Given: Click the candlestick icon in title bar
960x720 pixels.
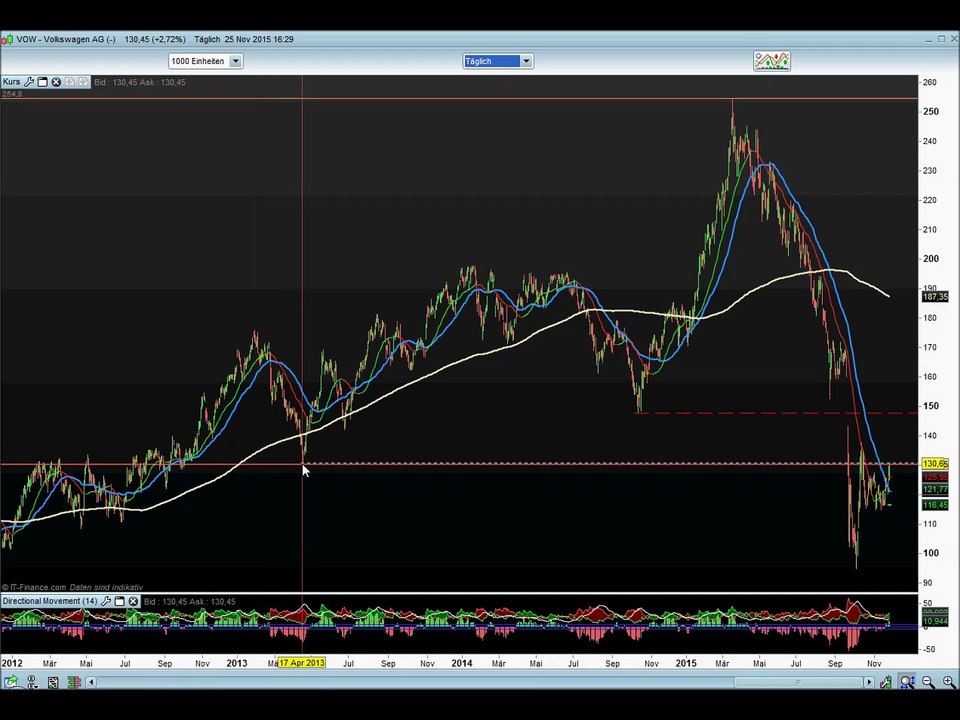Looking at the screenshot, I should coord(7,39).
